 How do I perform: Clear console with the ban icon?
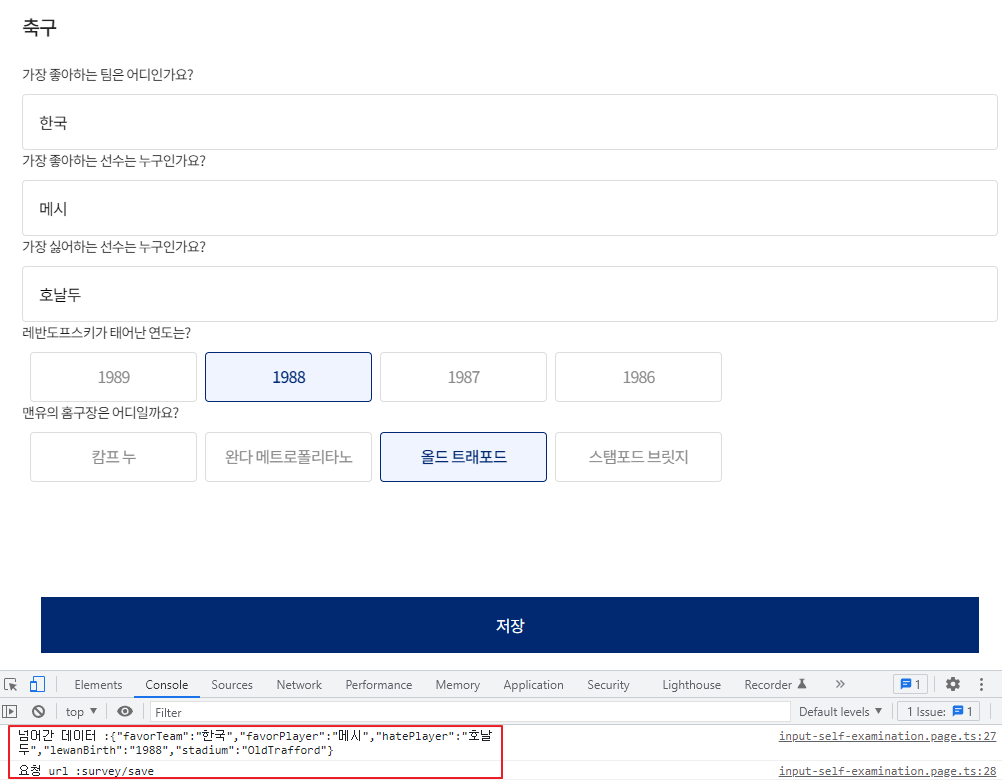coord(38,711)
